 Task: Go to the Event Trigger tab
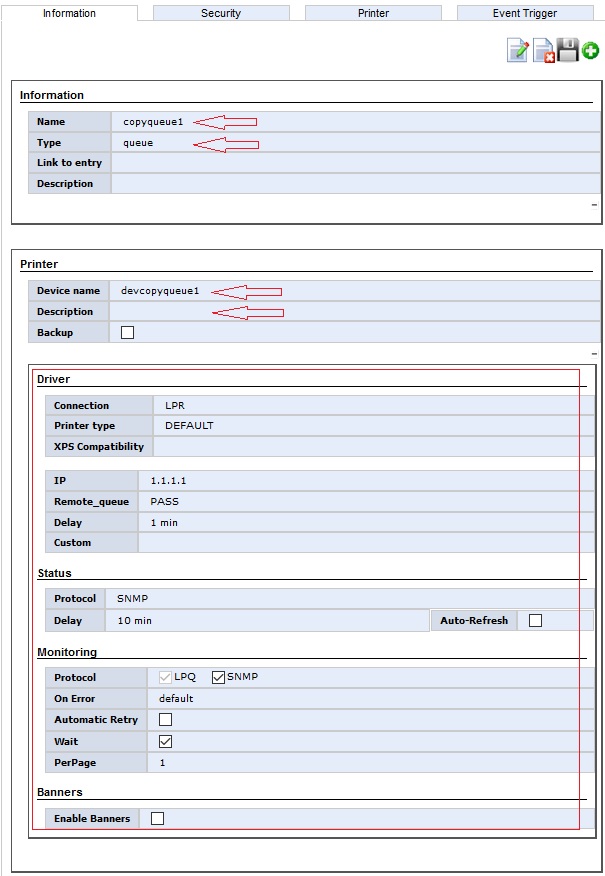525,13
